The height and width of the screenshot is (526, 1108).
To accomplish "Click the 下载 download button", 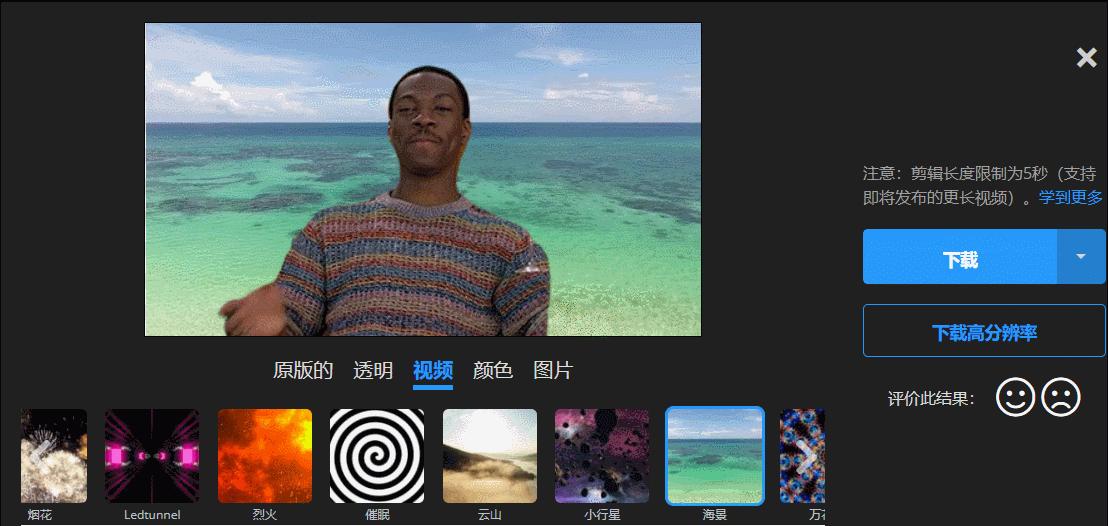I will click(959, 257).
